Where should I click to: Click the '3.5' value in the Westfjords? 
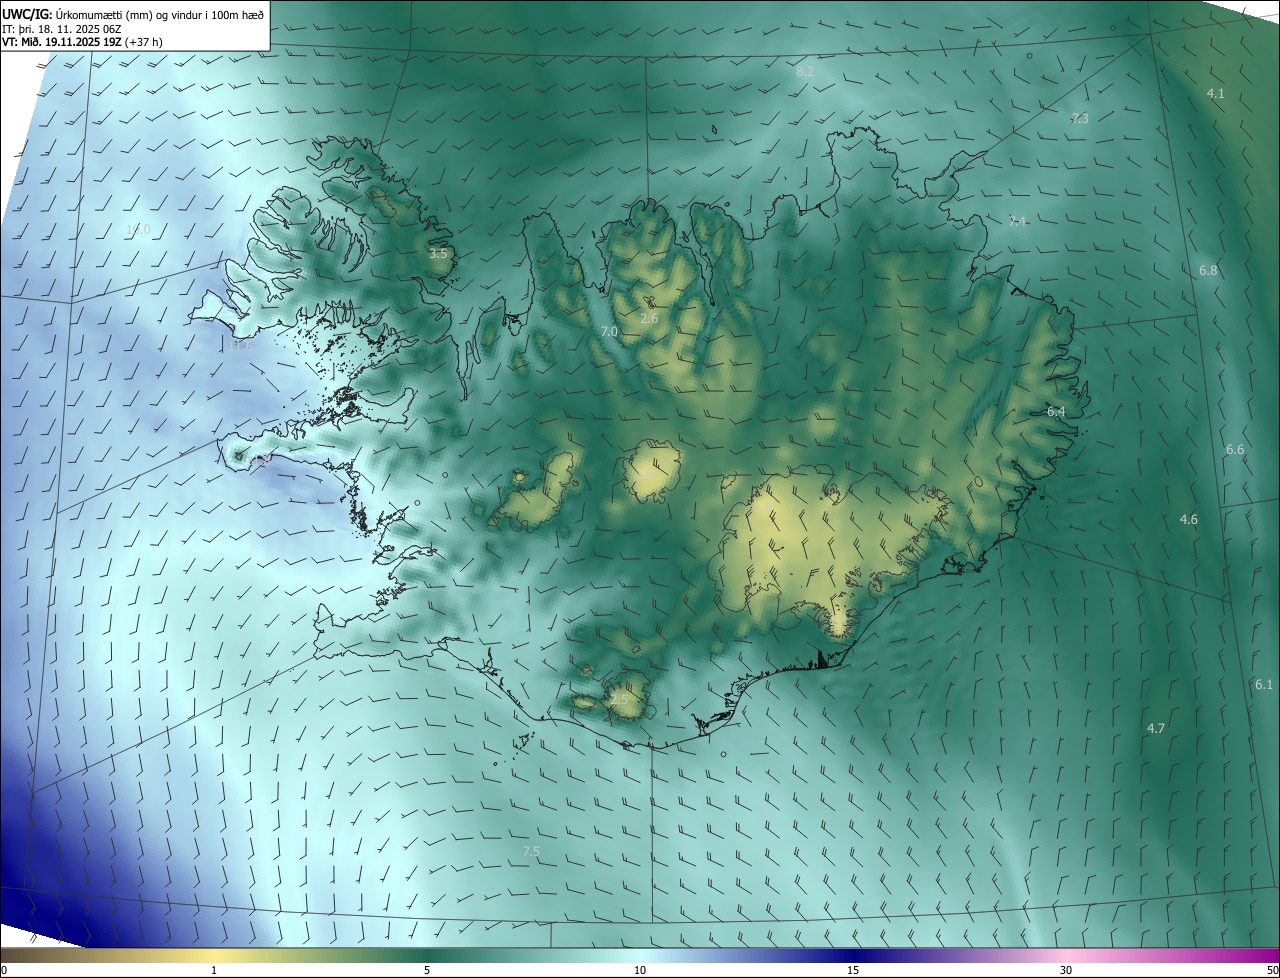click(438, 254)
